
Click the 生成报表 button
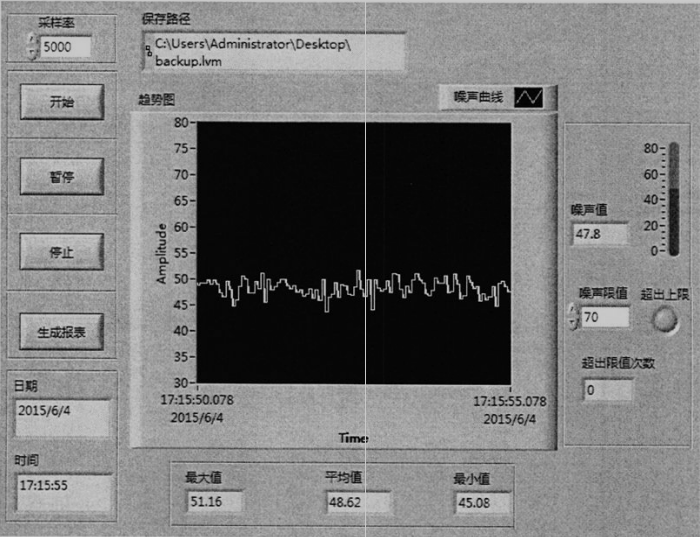point(62,332)
